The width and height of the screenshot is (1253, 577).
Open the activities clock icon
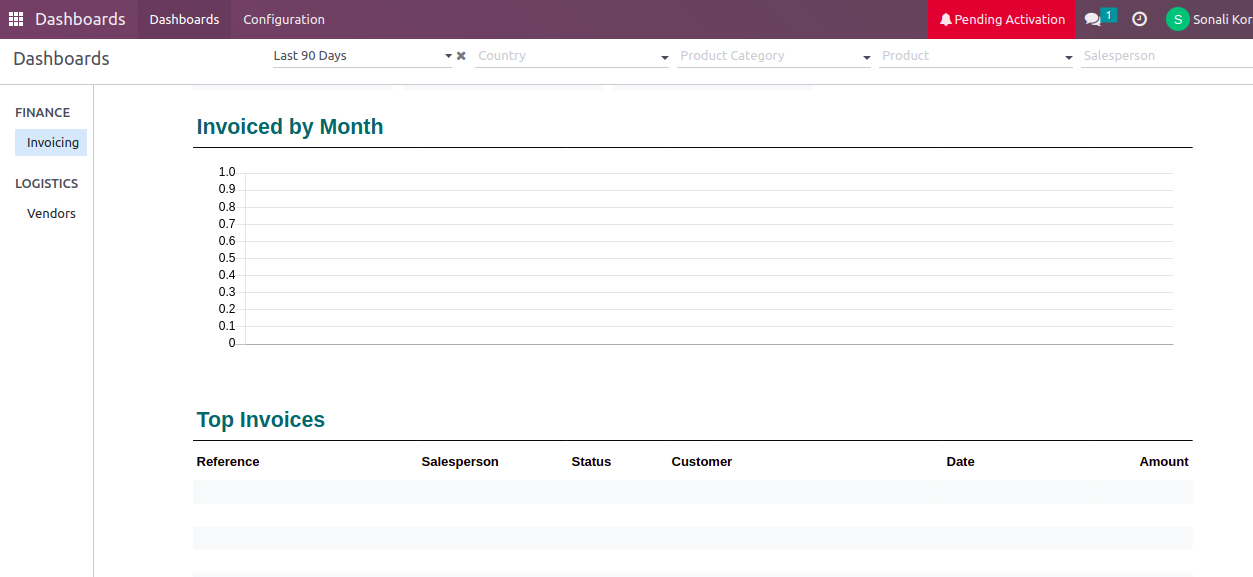(x=1139, y=19)
